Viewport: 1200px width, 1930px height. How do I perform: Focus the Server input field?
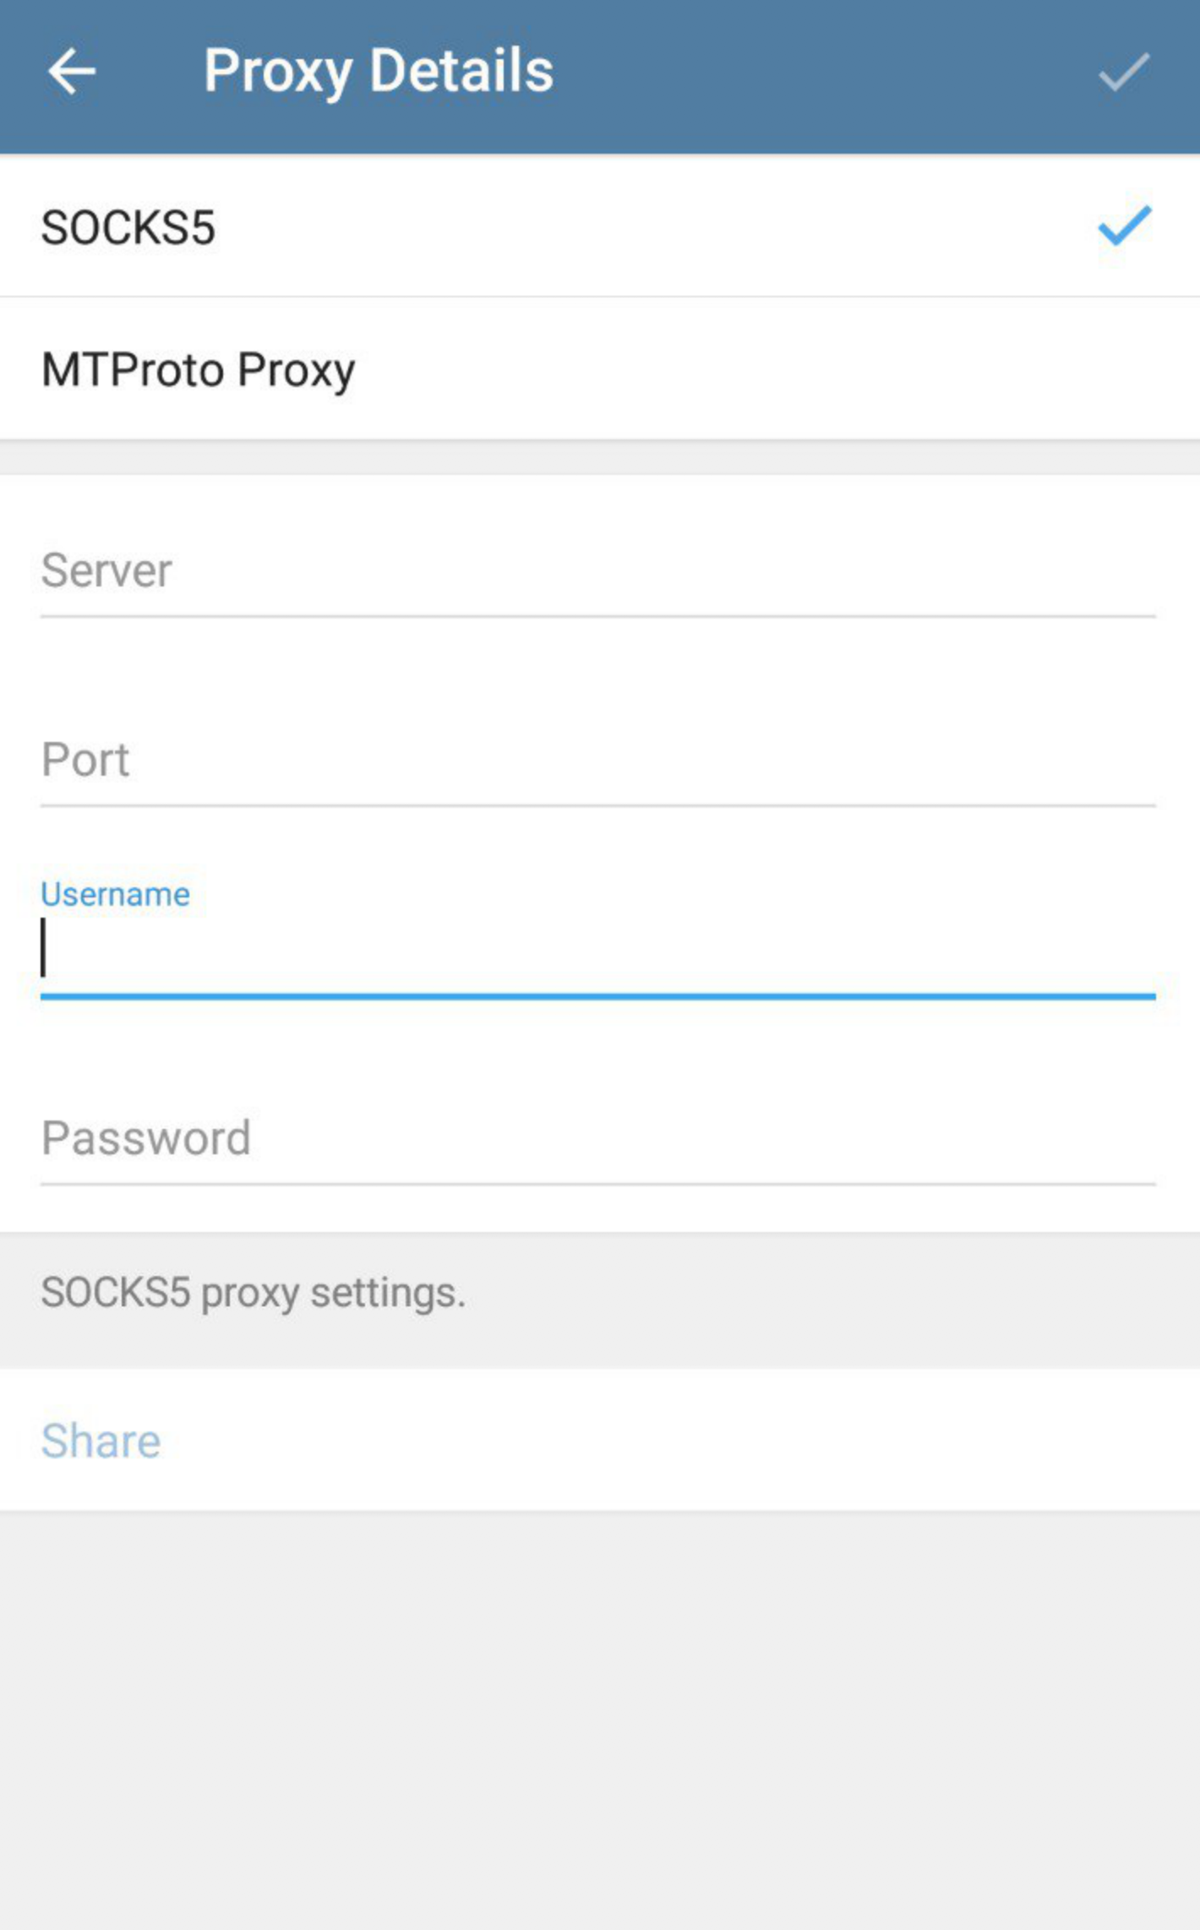(x=598, y=572)
